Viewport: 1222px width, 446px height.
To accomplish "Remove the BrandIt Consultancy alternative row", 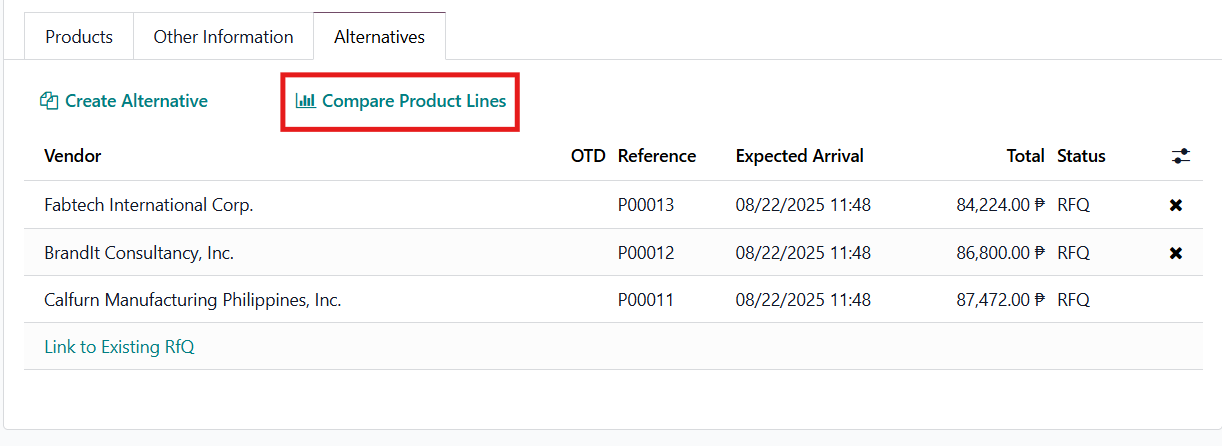I will click(x=1175, y=253).
